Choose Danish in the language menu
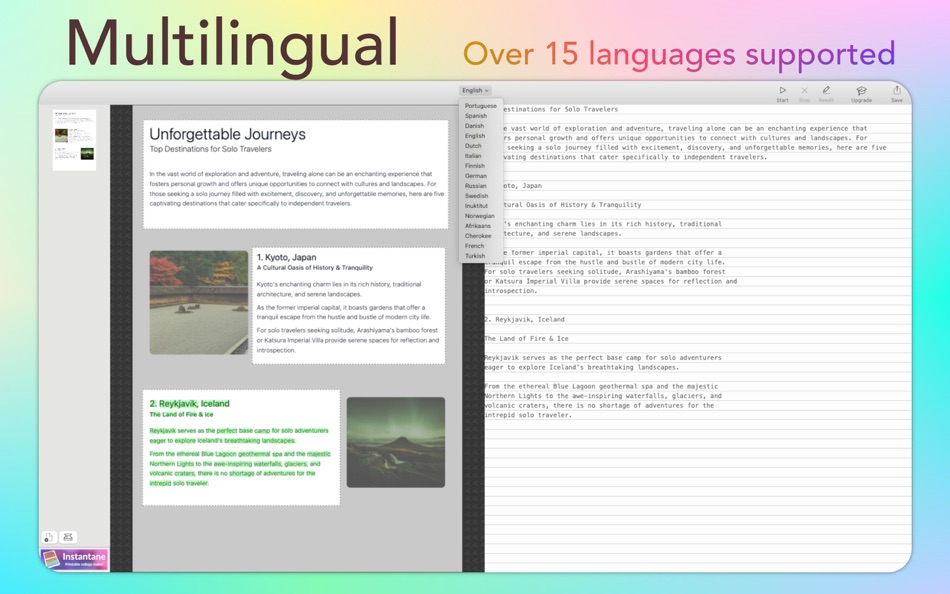Viewport: 950px width, 594px height. point(474,126)
